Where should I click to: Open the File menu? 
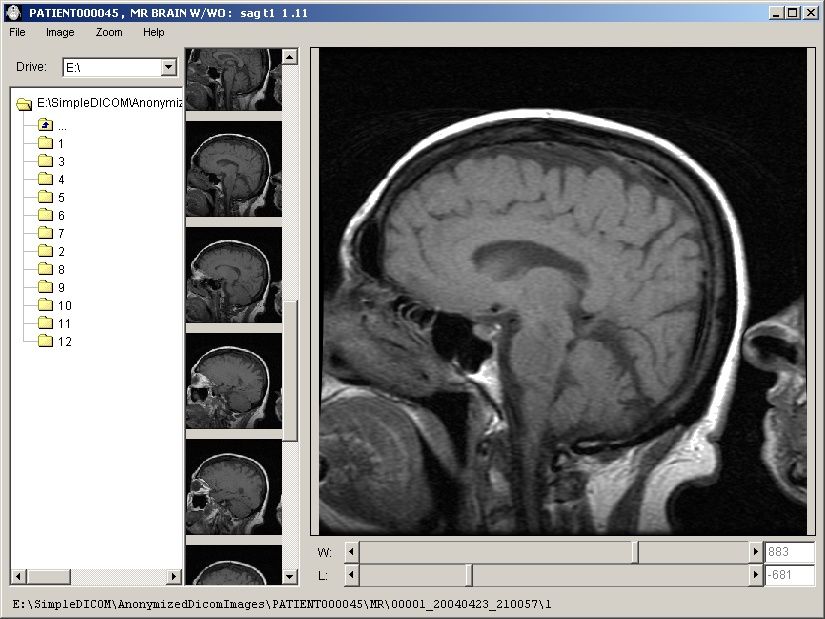click(x=17, y=33)
